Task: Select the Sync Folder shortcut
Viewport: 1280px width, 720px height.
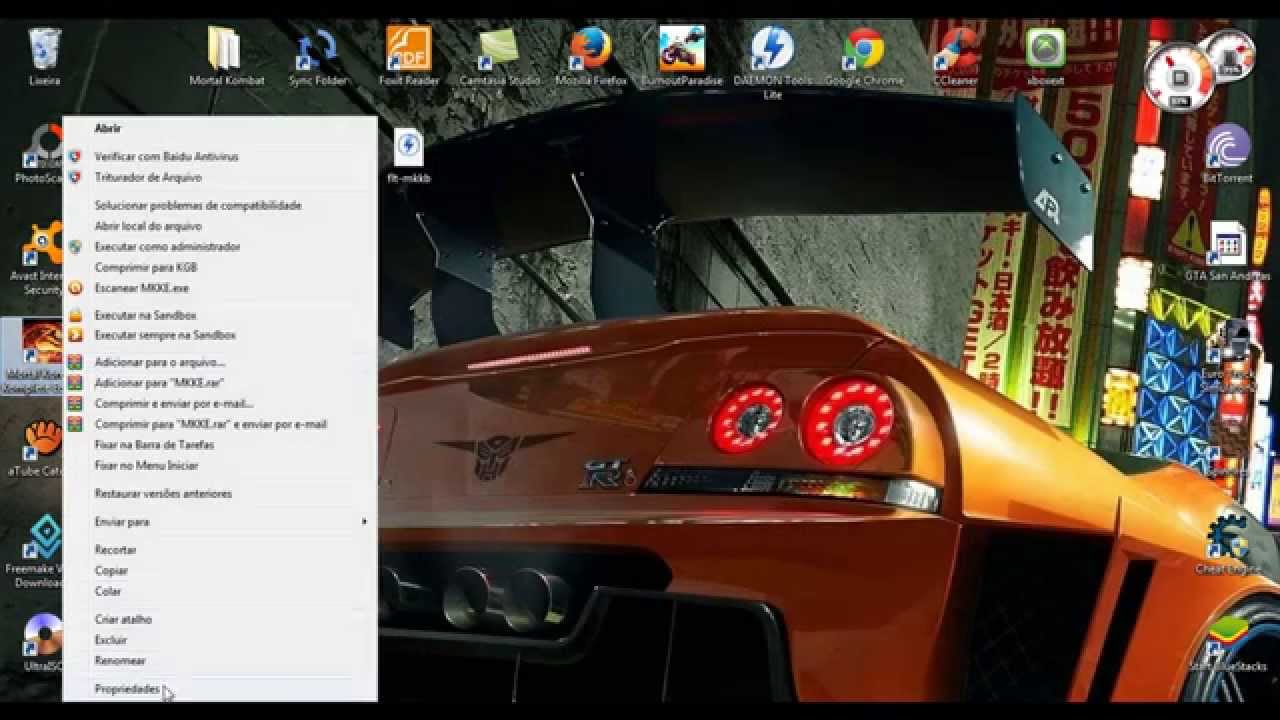Action: click(318, 56)
